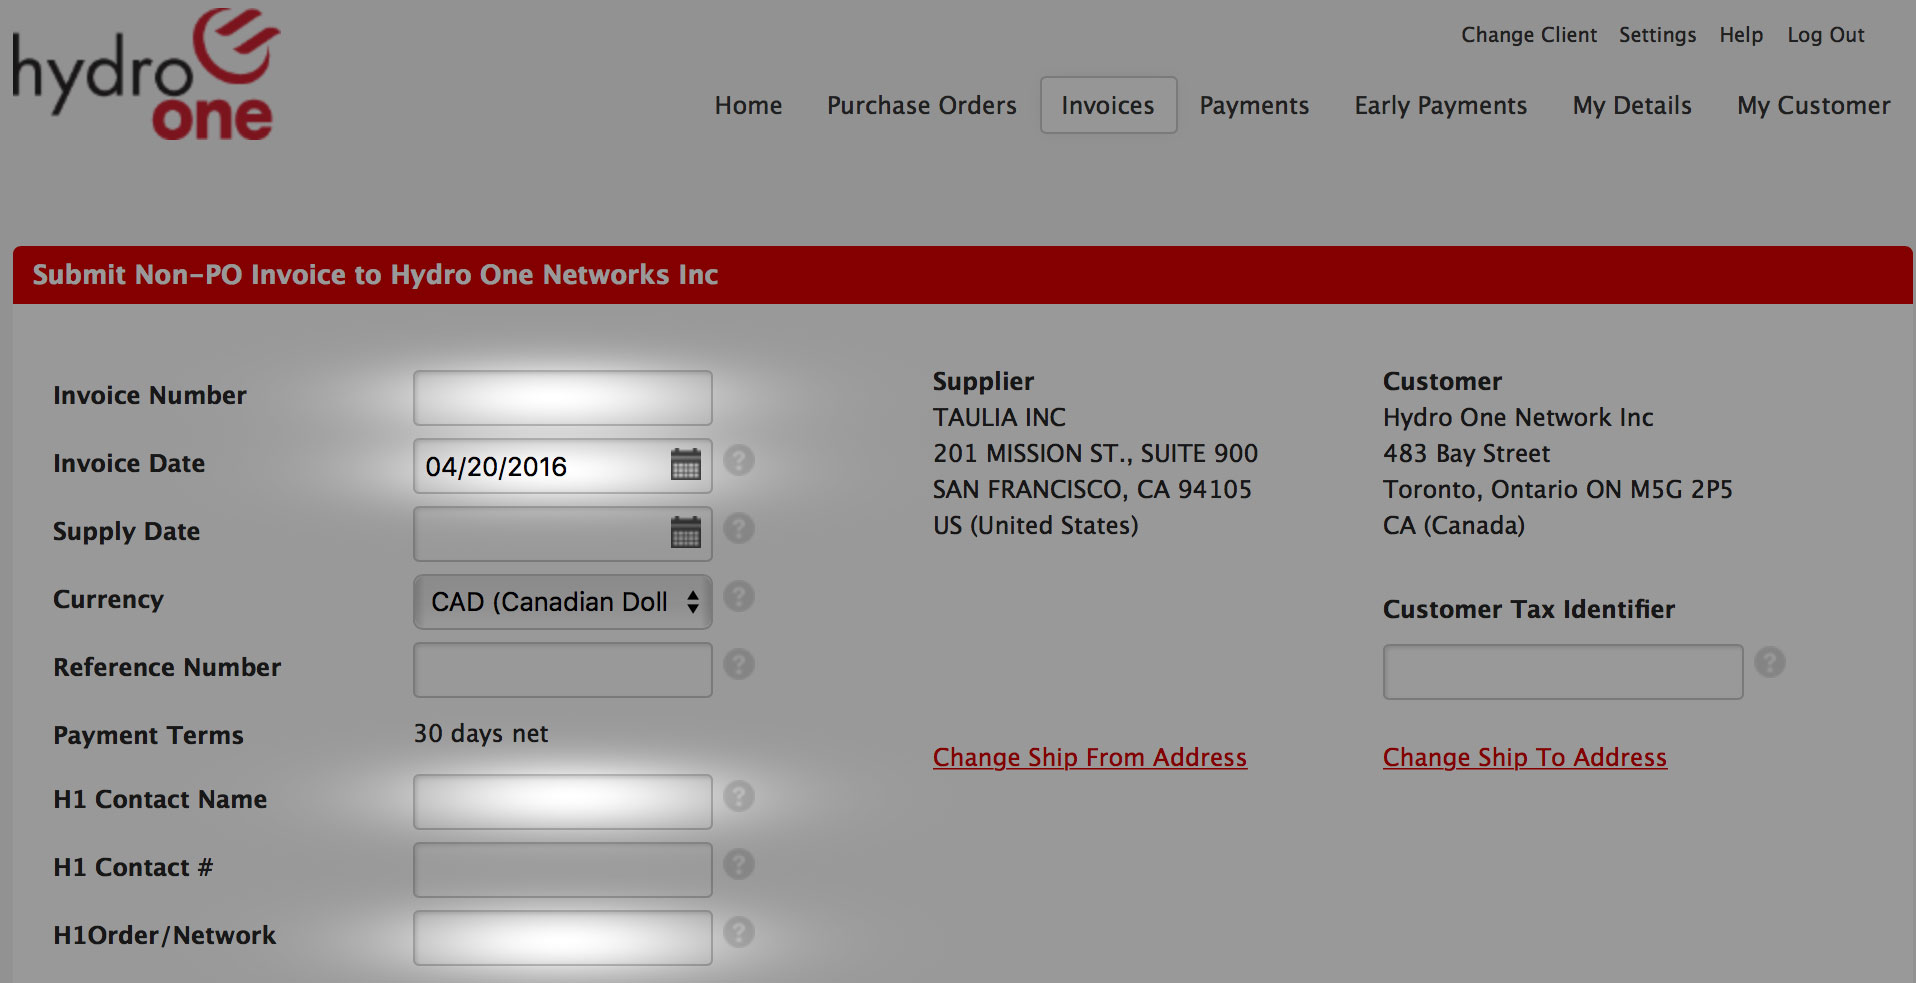Viewport: 1916px width, 983px height.
Task: Click 'SAN FRANCISCO, CA 94105' text
Action: (1092, 489)
